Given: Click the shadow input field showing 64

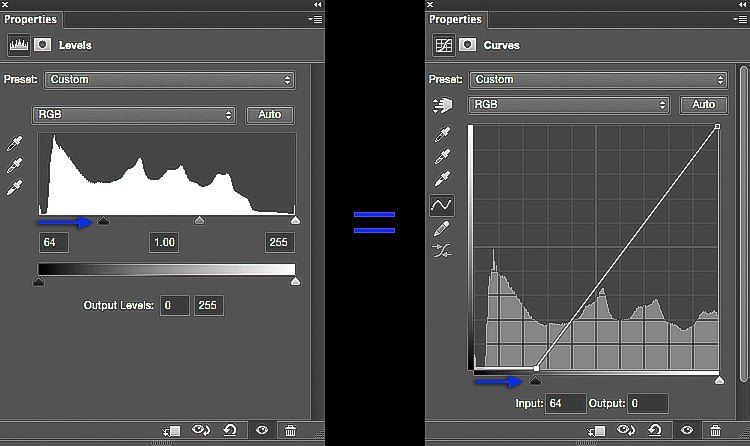Looking at the screenshot, I should (54, 243).
